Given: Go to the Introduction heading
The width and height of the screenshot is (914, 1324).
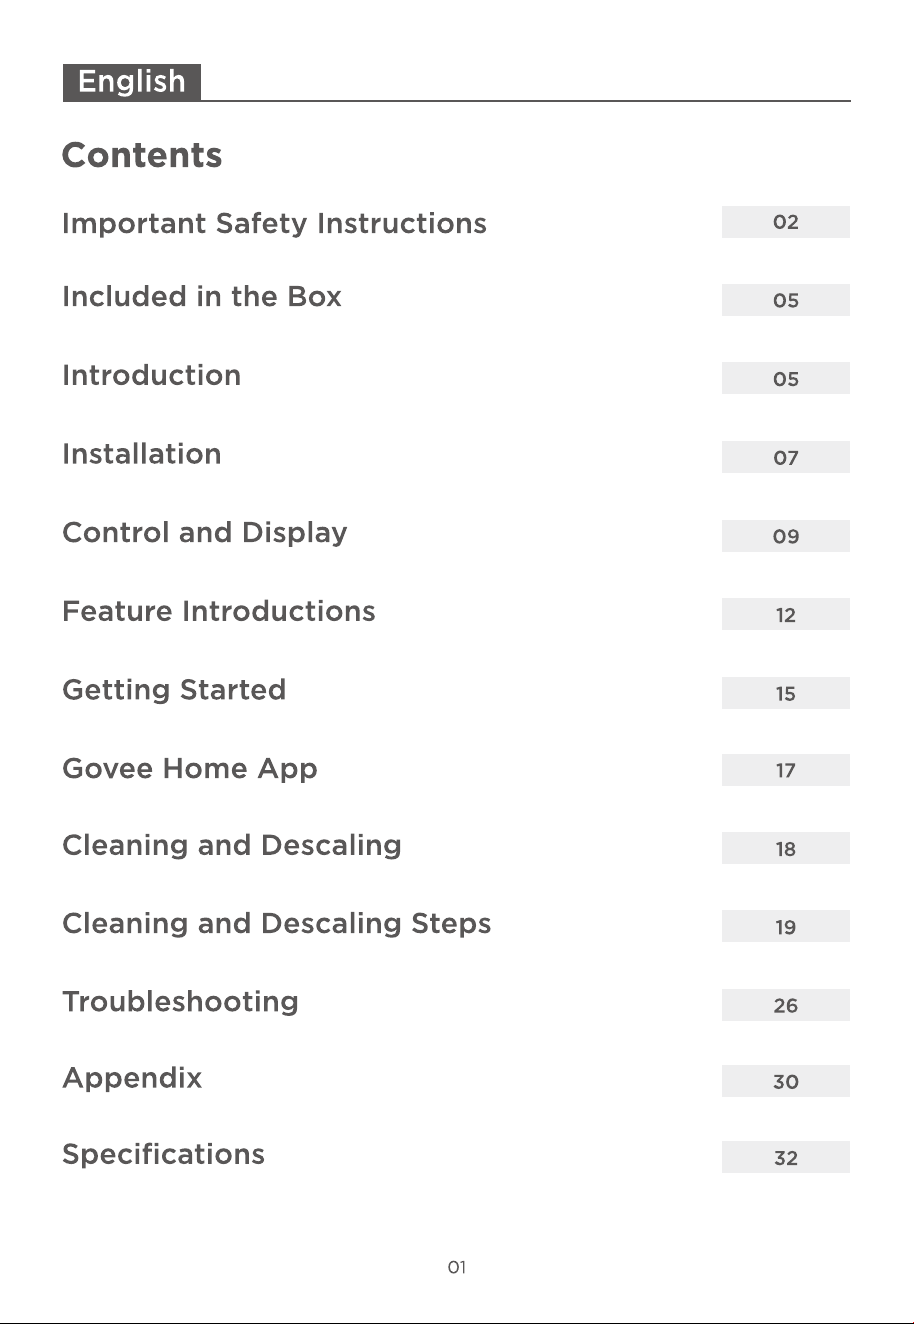Looking at the screenshot, I should [151, 376].
